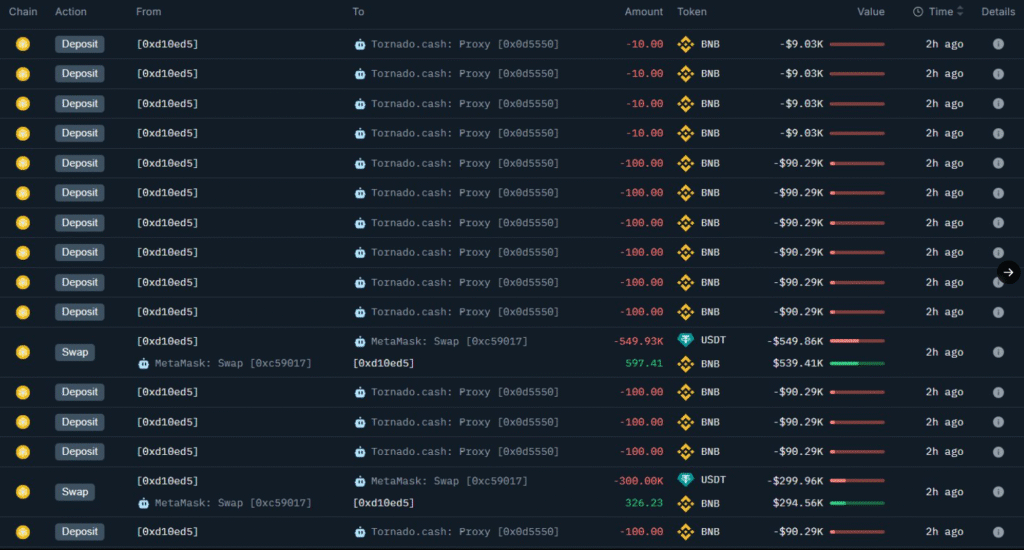Click the Token column header
Viewport: 1024px width, 550px height.
(692, 12)
